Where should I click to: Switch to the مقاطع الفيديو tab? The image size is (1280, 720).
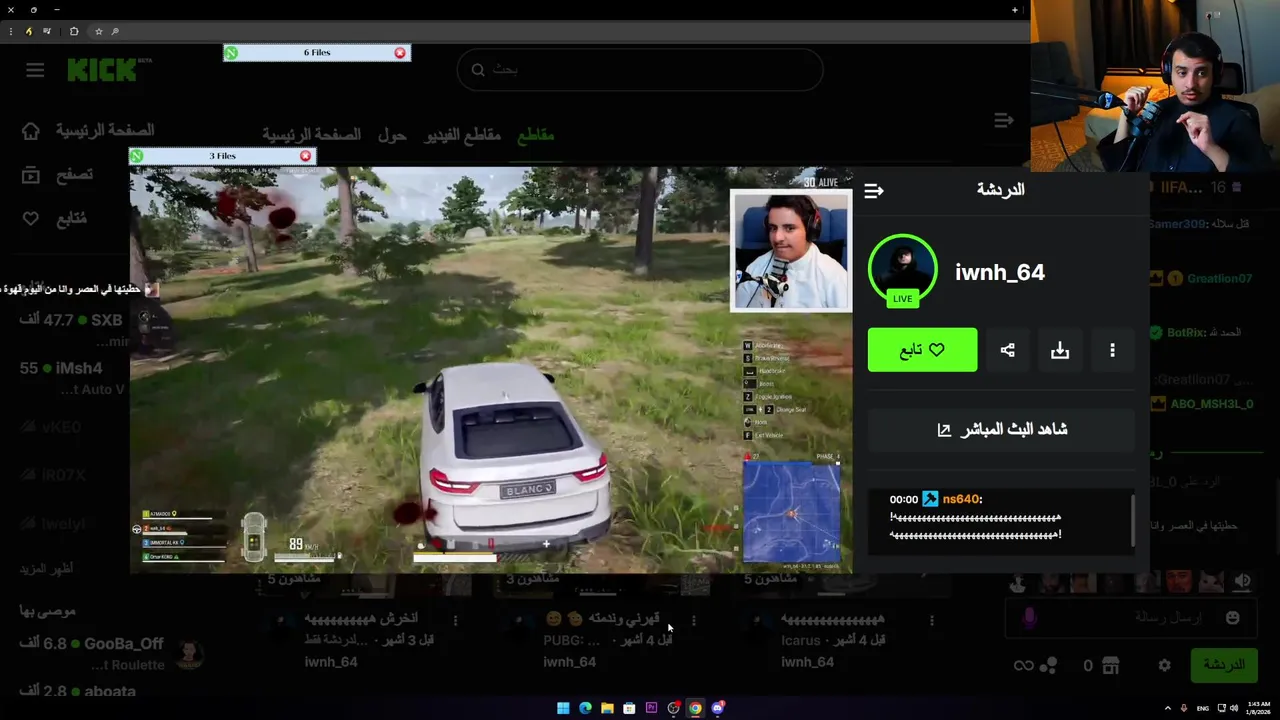pyautogui.click(x=462, y=134)
